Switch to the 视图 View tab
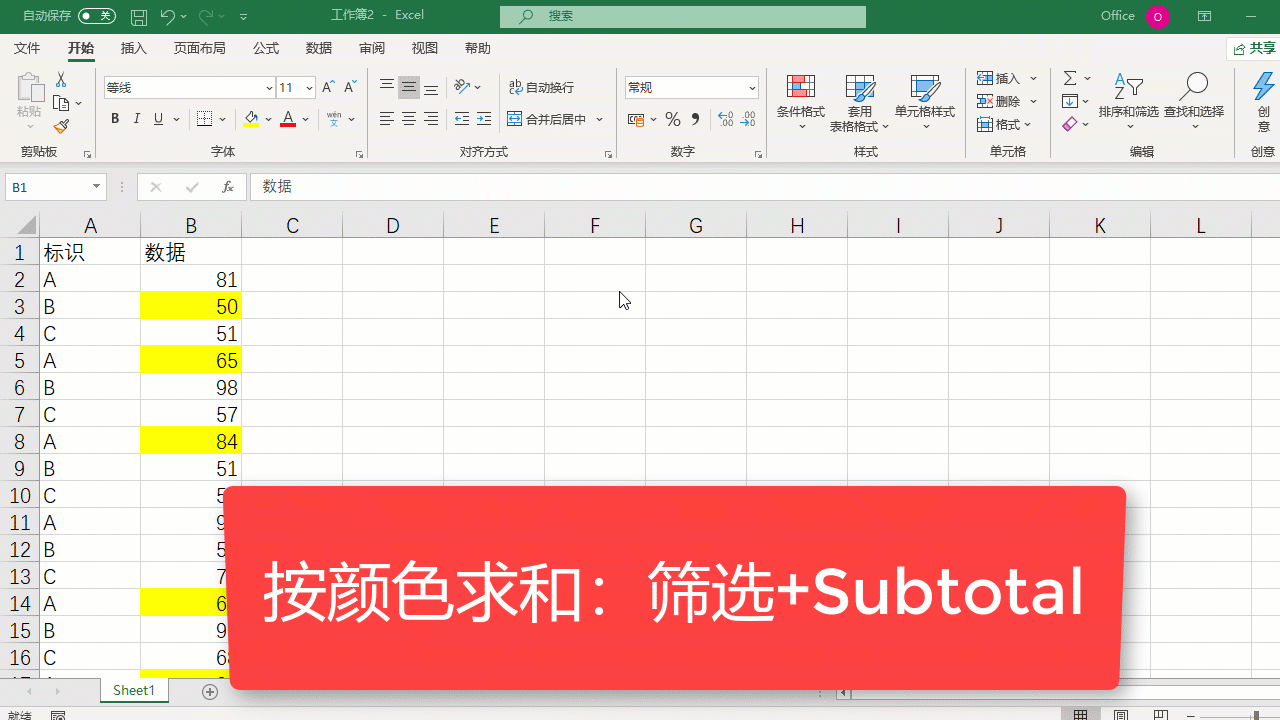Viewport: 1280px width, 720px height. (x=425, y=48)
